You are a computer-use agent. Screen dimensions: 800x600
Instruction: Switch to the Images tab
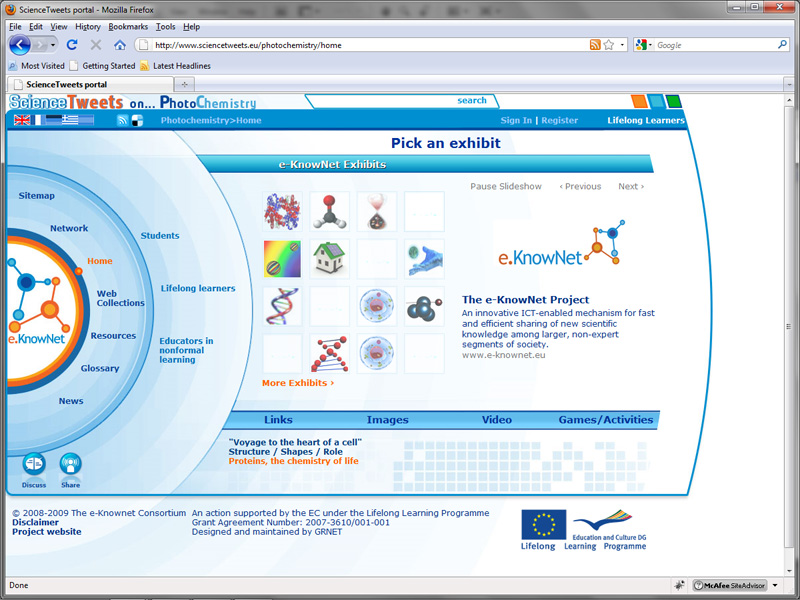[388, 420]
